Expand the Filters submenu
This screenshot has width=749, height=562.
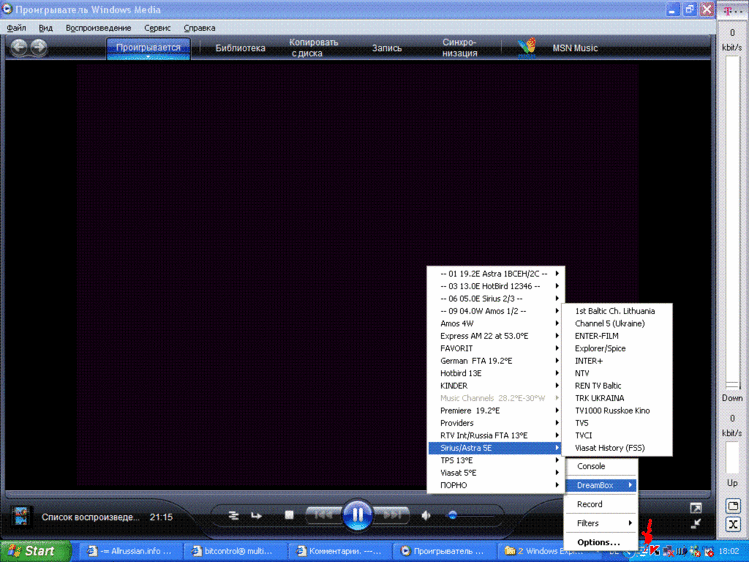coord(601,523)
